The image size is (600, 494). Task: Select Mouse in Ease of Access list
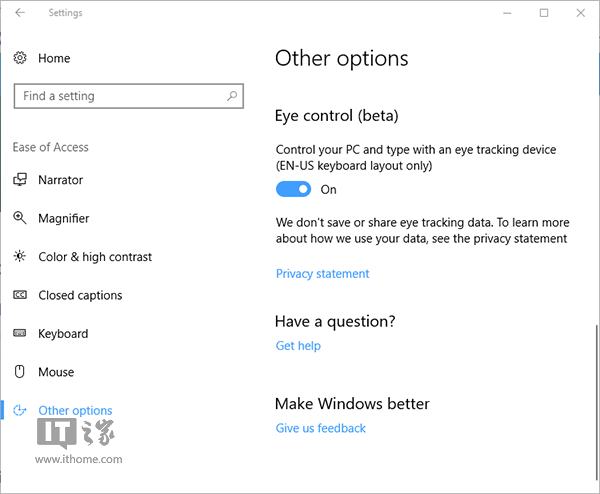(56, 372)
